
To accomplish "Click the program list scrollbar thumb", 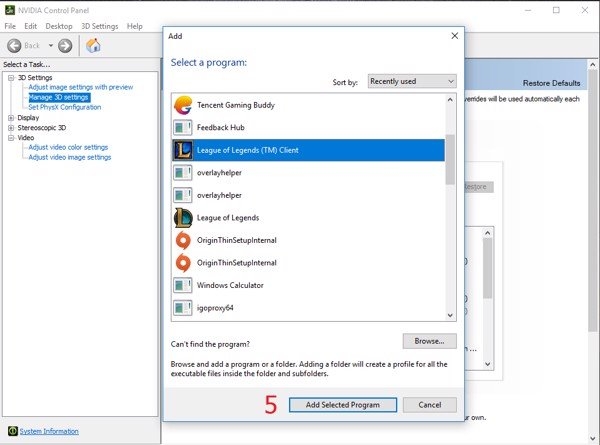I will click(450, 159).
